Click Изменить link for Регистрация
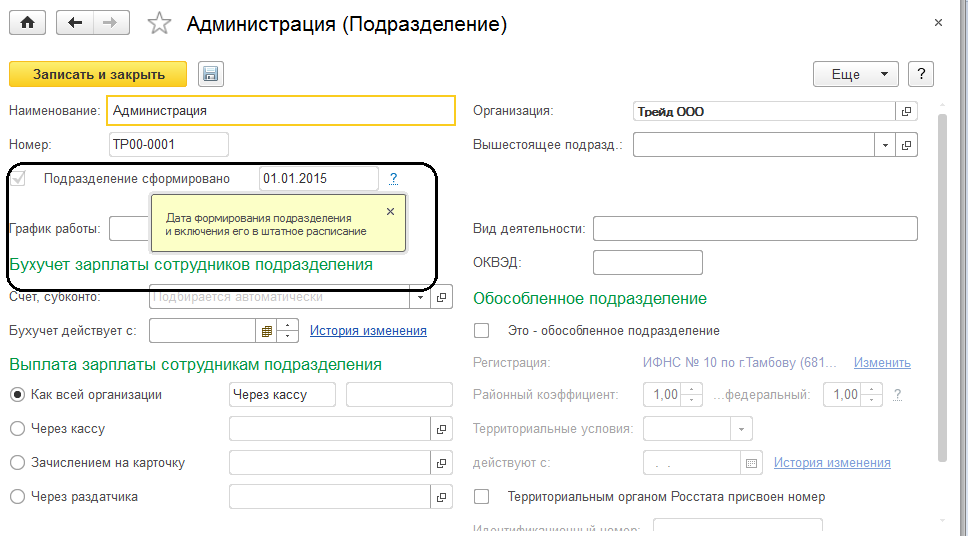Image resolution: width=968 pixels, height=536 pixels. (882, 363)
